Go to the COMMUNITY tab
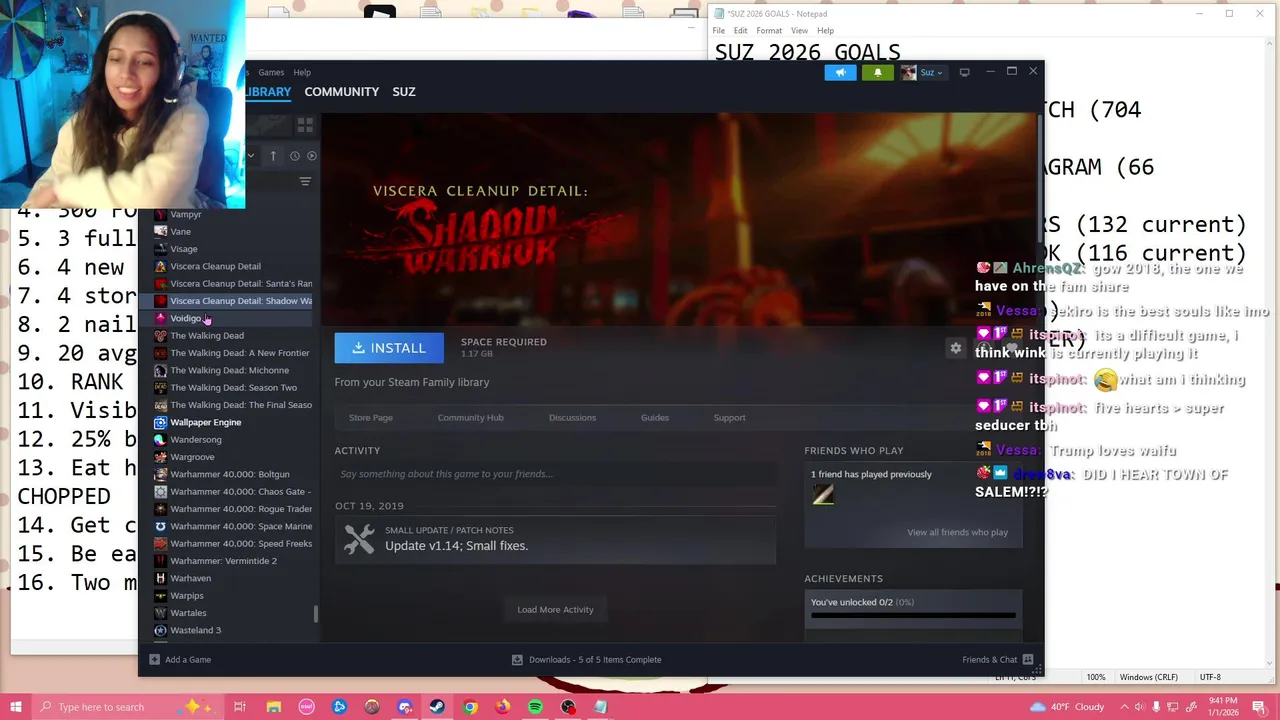This screenshot has height=720, width=1280. tap(342, 91)
